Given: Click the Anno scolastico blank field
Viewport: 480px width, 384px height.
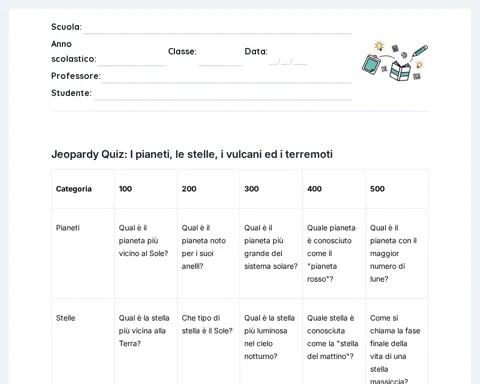Looking at the screenshot, I should pos(132,59).
